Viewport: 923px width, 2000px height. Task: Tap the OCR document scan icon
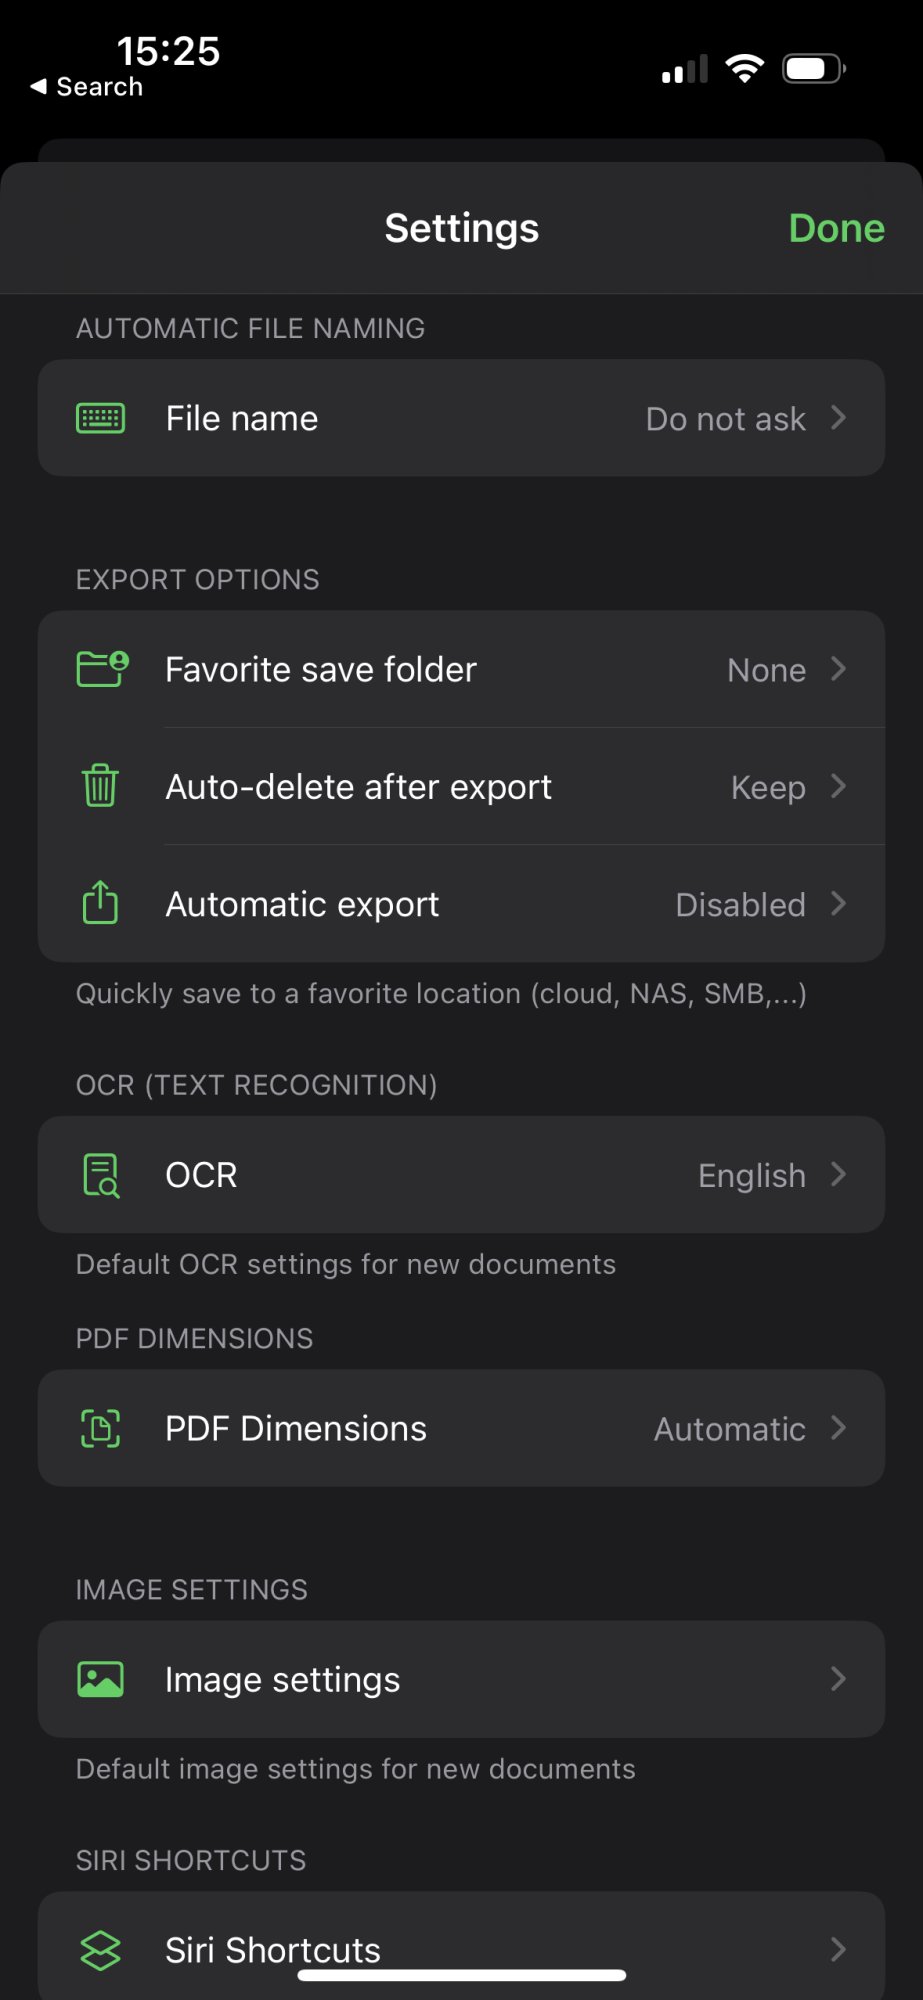click(x=101, y=1175)
